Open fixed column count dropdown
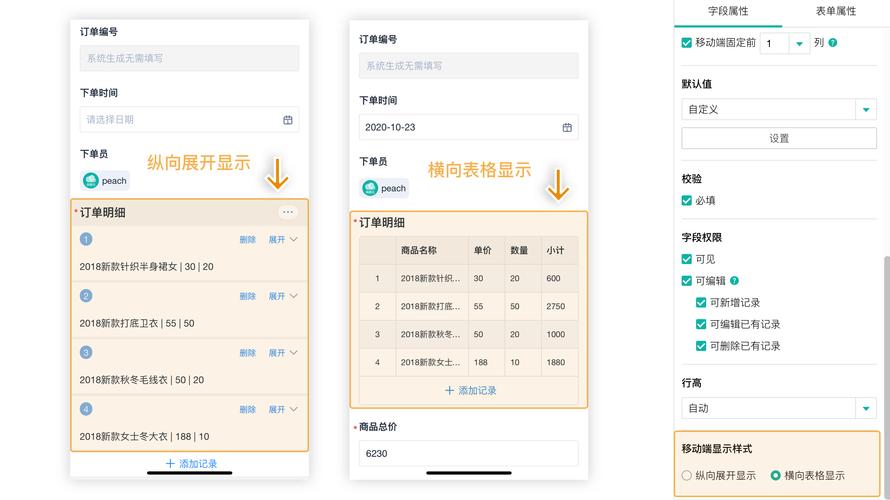The width and height of the screenshot is (890, 500). pos(799,43)
